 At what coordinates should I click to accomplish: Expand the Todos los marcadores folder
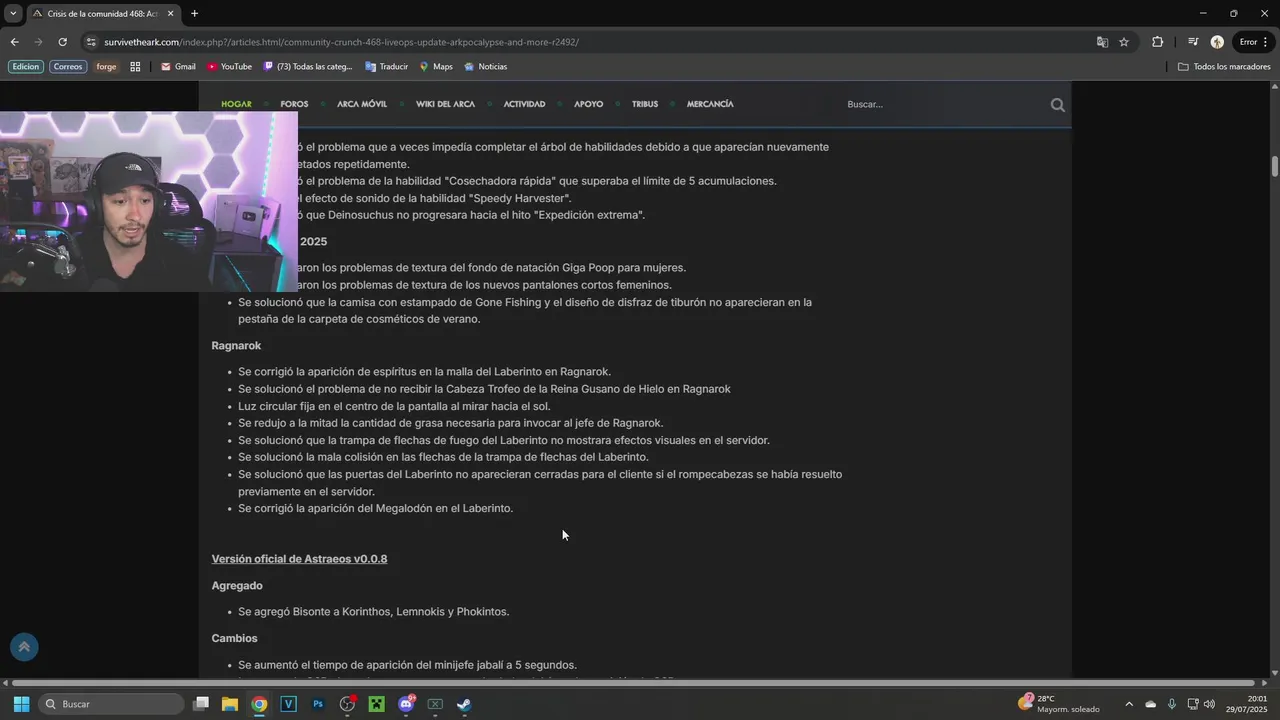point(1224,67)
